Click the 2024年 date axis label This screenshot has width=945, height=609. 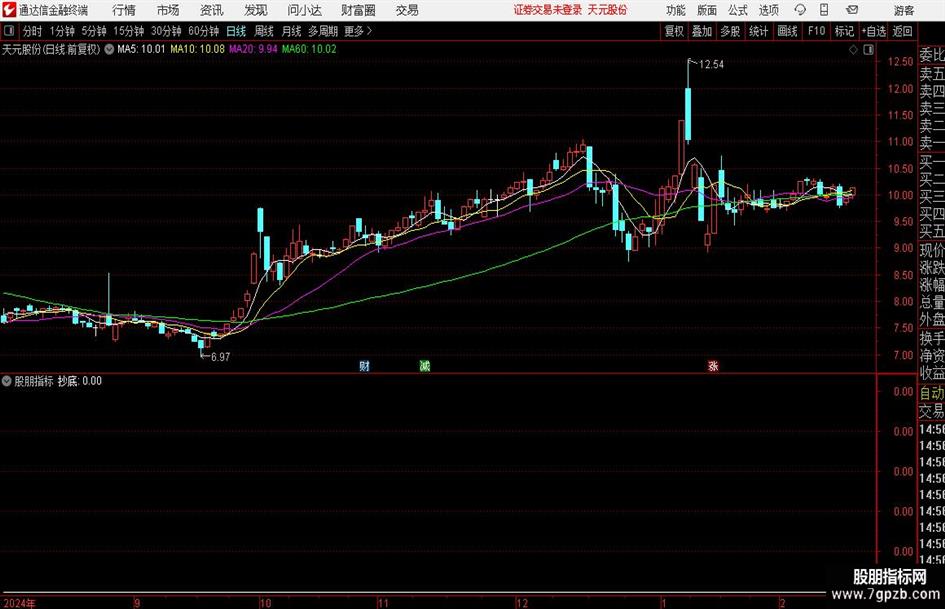click(19, 603)
